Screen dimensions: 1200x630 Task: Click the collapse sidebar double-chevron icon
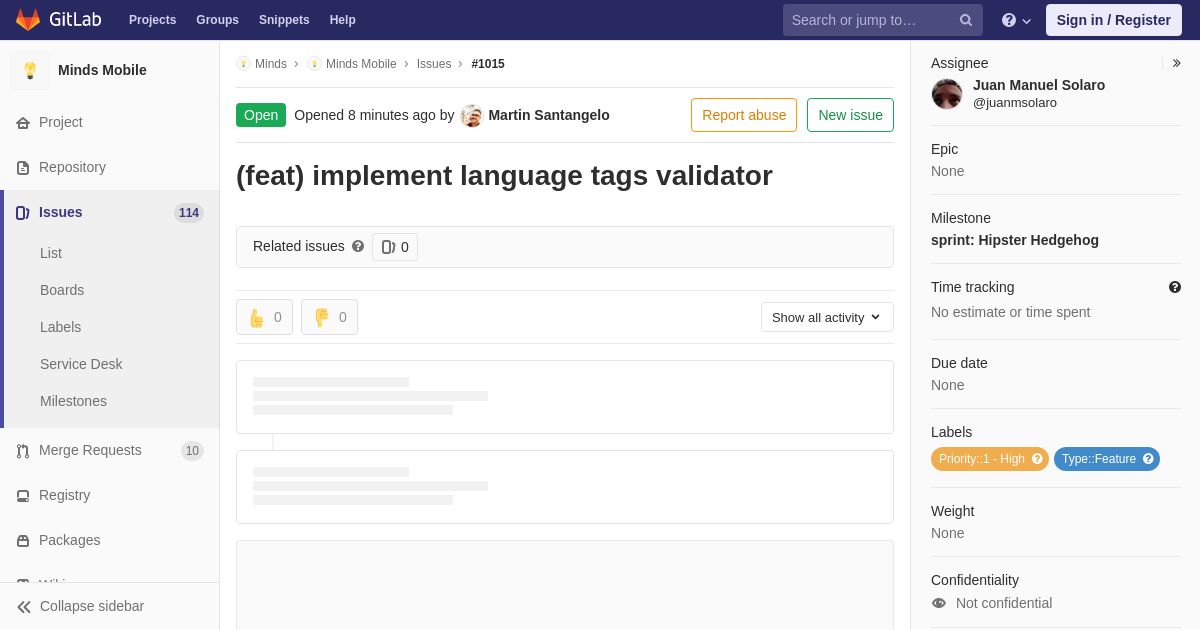point(24,607)
